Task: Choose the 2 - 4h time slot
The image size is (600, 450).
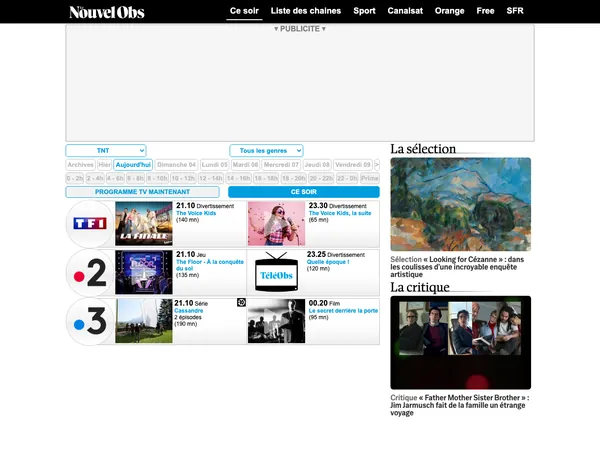Action: coord(95,178)
